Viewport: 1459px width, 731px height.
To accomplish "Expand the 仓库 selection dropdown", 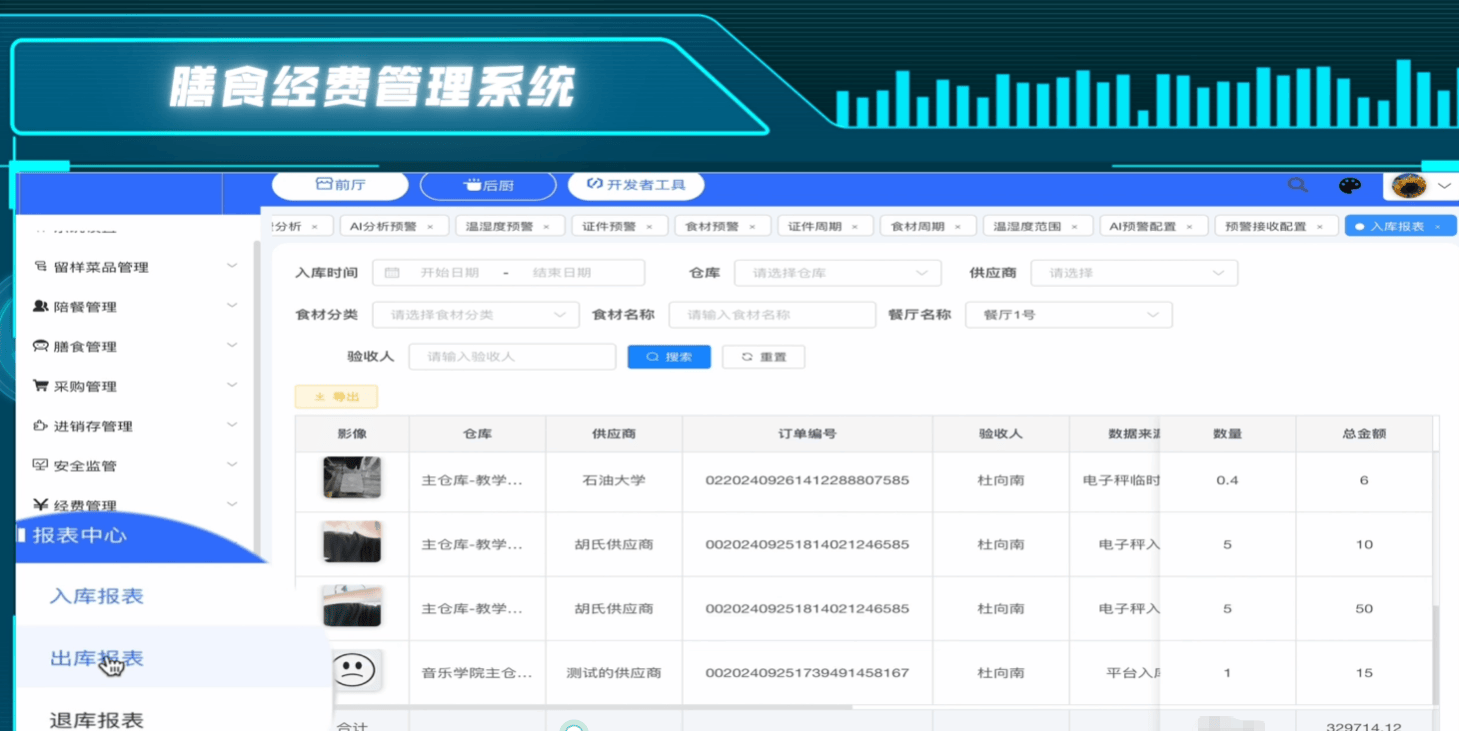I will click(x=837, y=273).
